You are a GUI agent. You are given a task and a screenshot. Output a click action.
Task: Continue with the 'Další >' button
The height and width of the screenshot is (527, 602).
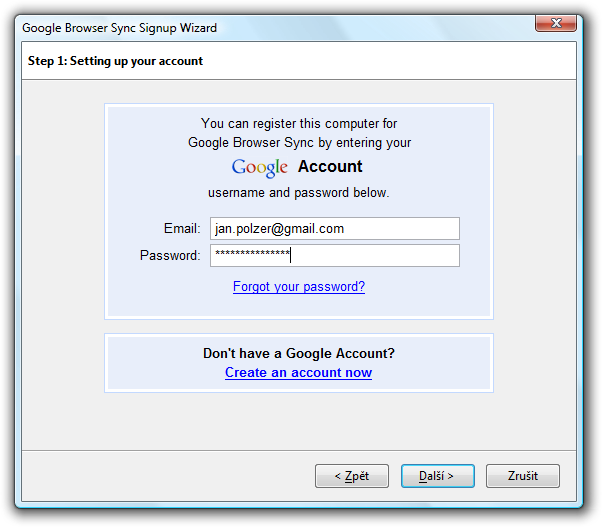coord(438,476)
